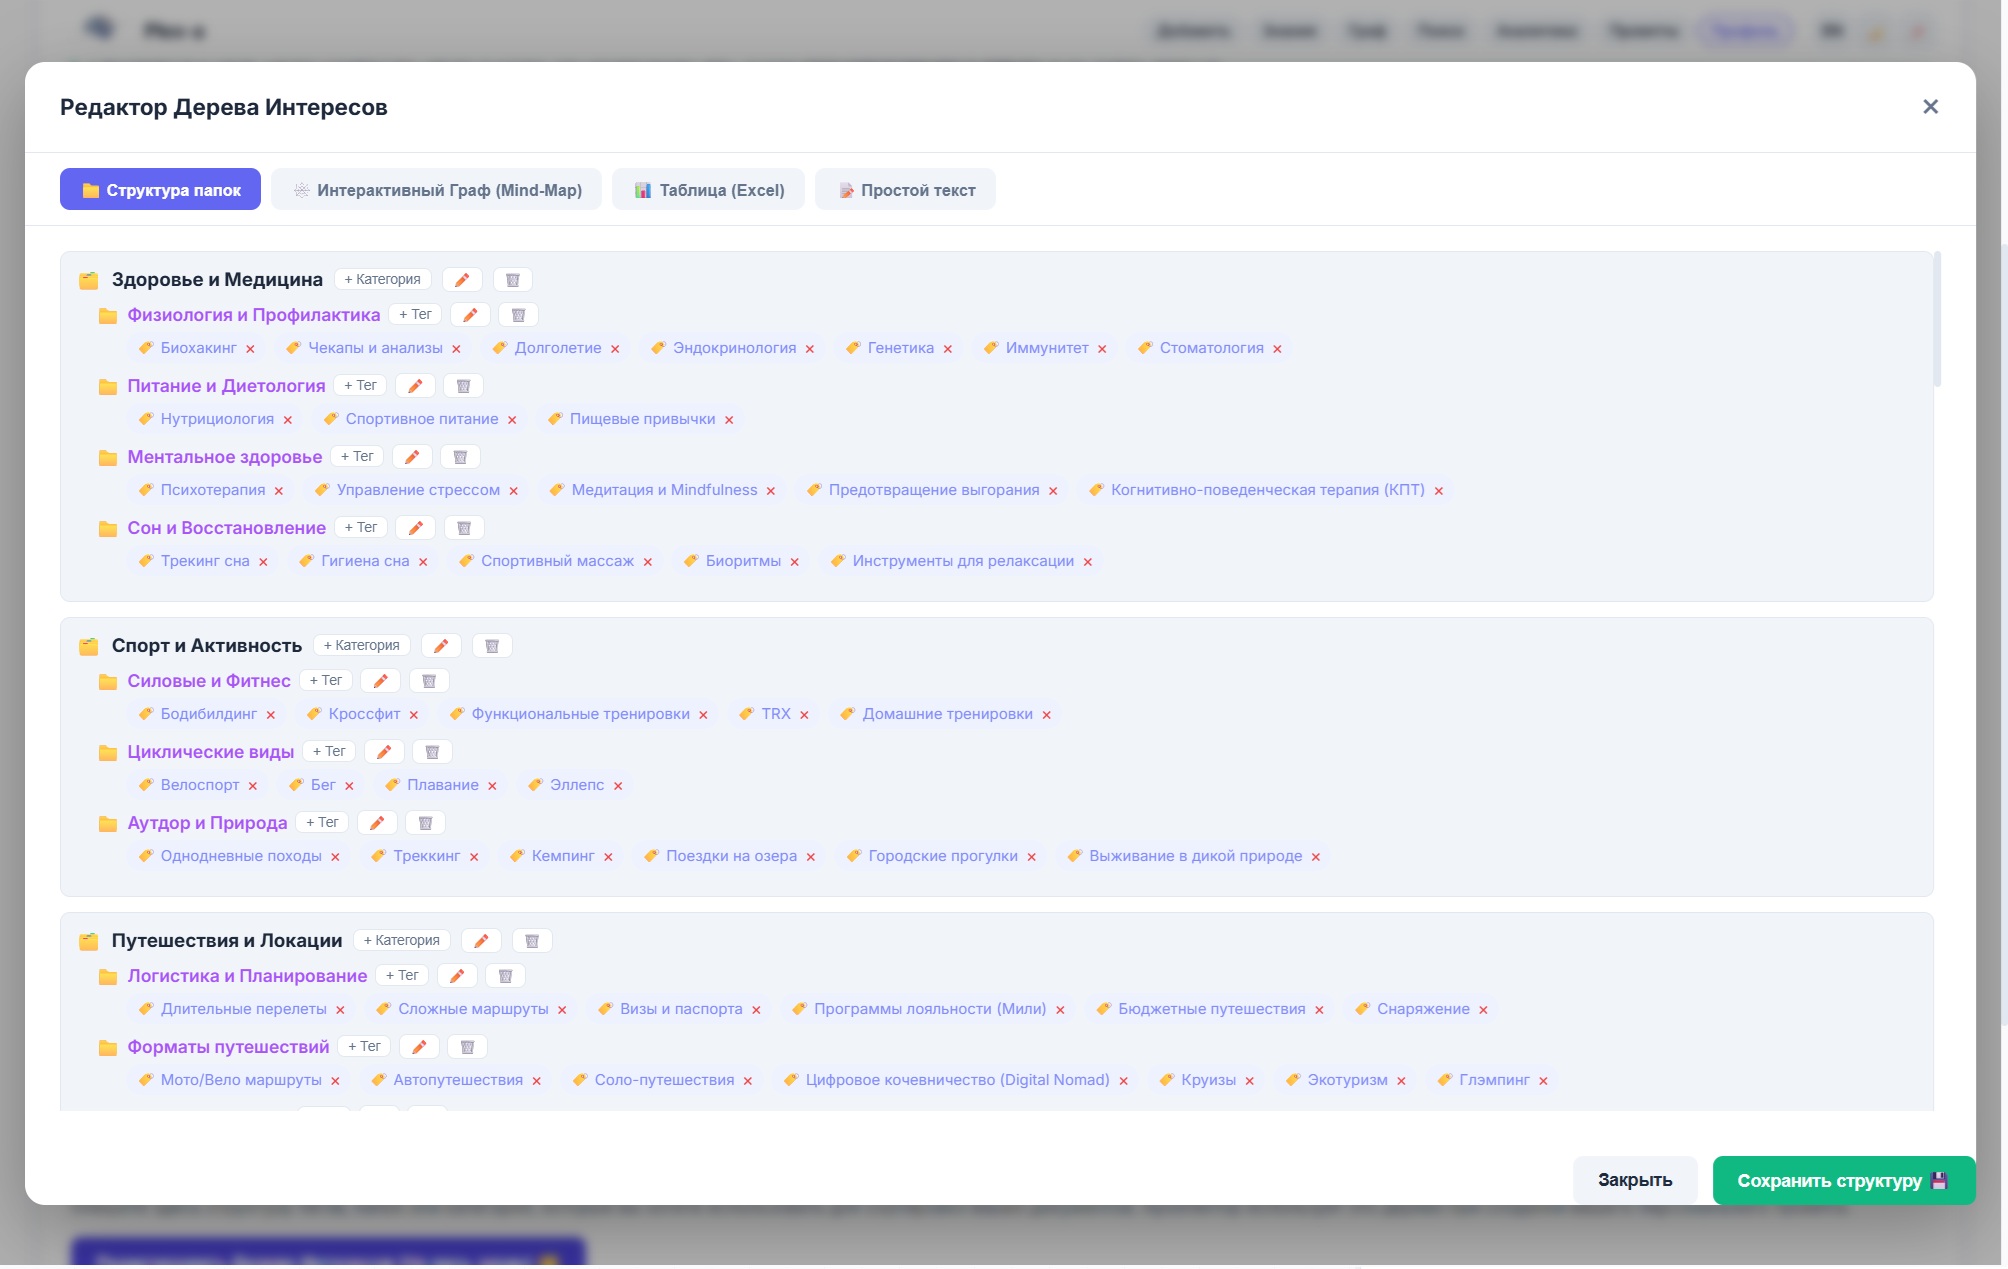The height and width of the screenshot is (1269, 2008).
Task: Delete the Форматы путешествий subfolder
Action: click(x=467, y=1047)
